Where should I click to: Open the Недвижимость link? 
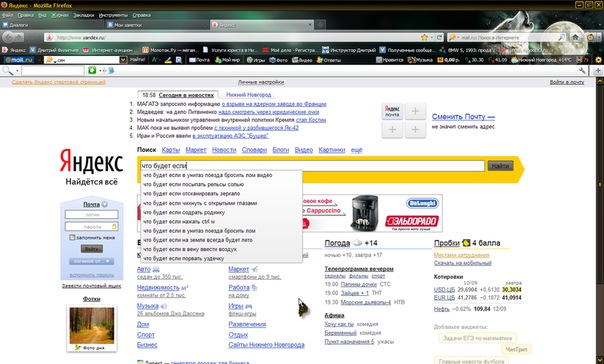tap(158, 287)
